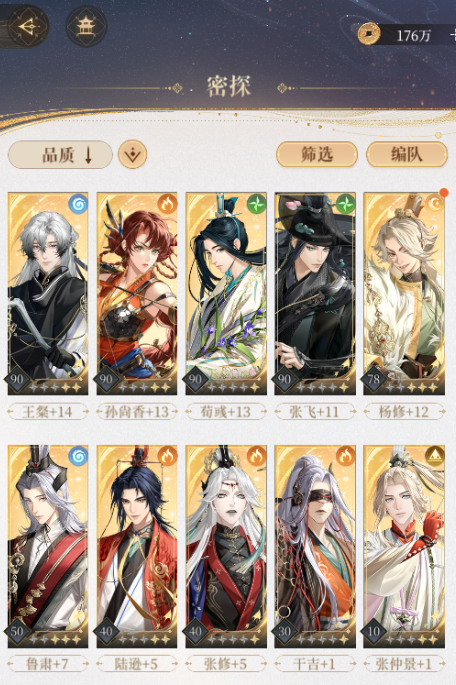Toggle sort direction on 品质 sorter
Image resolution: width=456 pixels, height=685 pixels.
60,155
